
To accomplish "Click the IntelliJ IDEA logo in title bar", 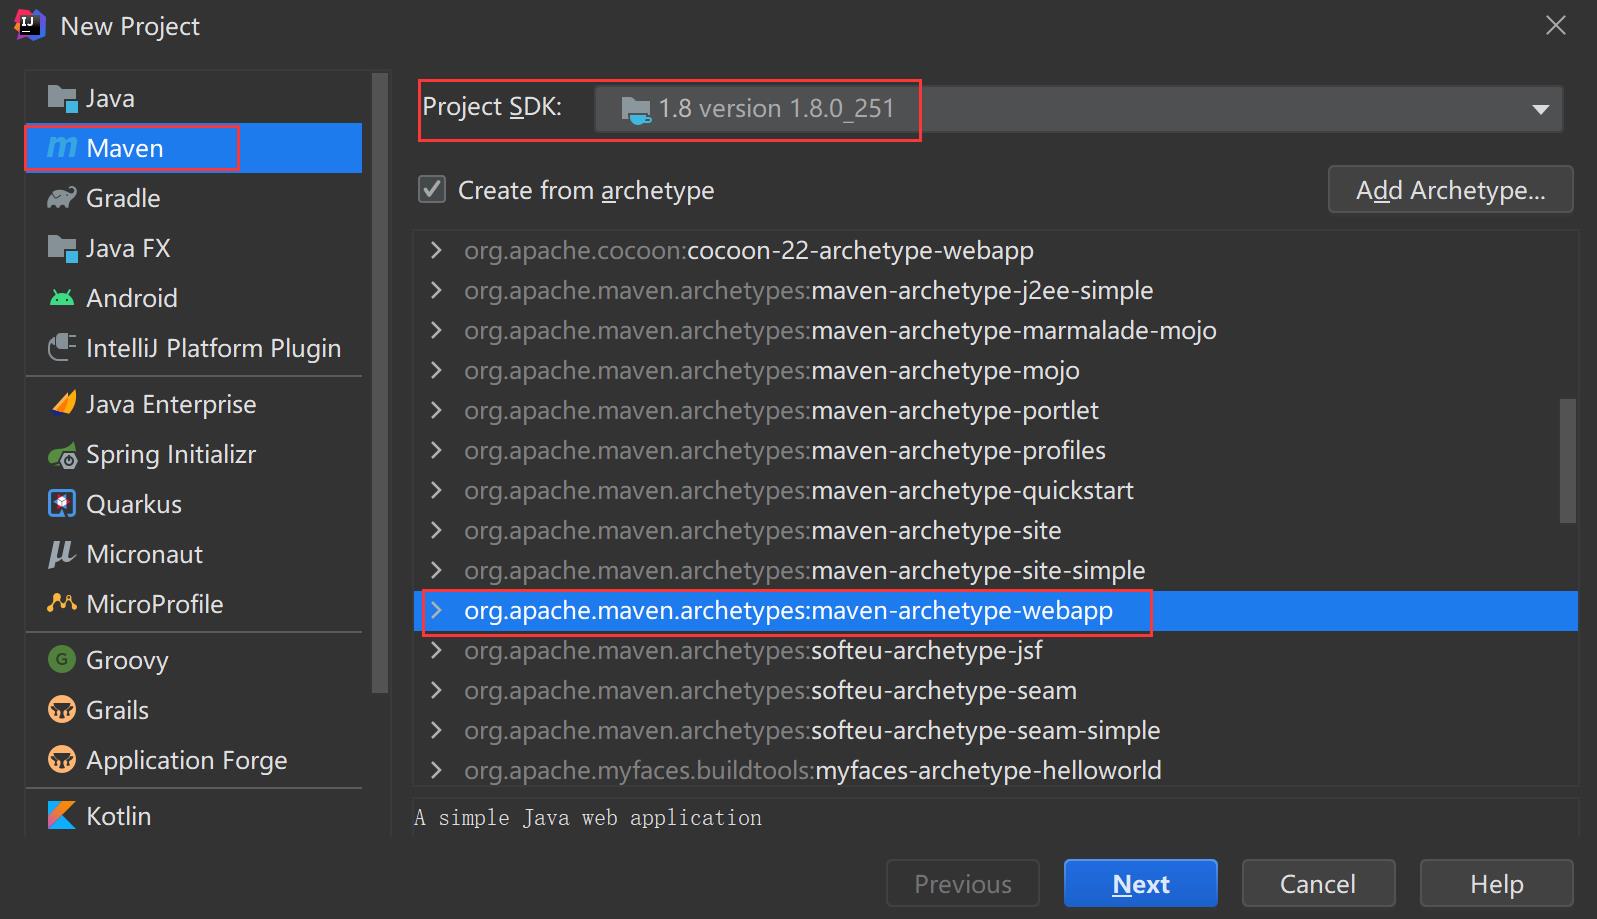I will coord(30,26).
